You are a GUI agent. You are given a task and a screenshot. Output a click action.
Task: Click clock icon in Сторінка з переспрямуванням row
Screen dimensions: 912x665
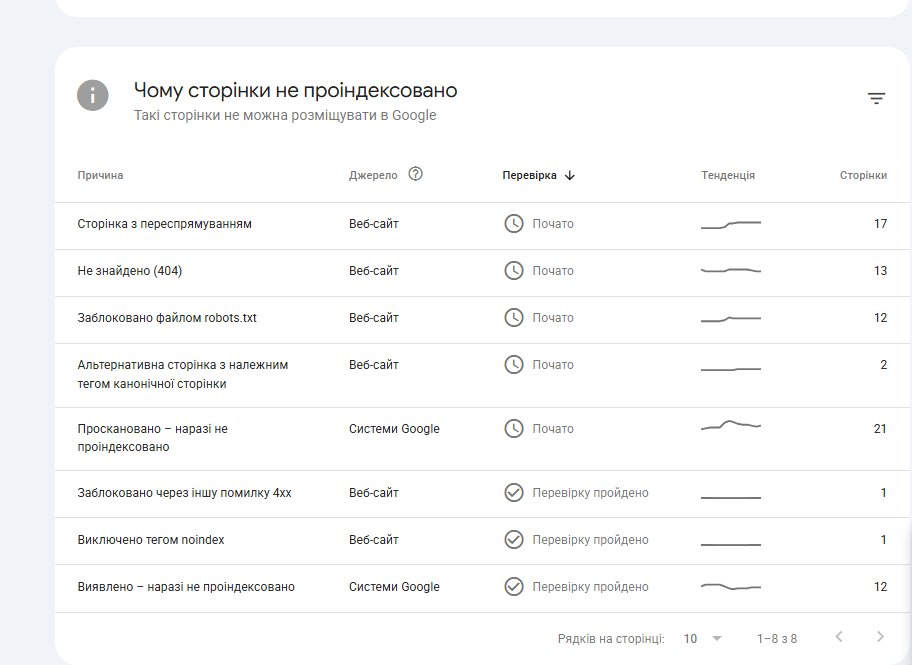click(514, 223)
